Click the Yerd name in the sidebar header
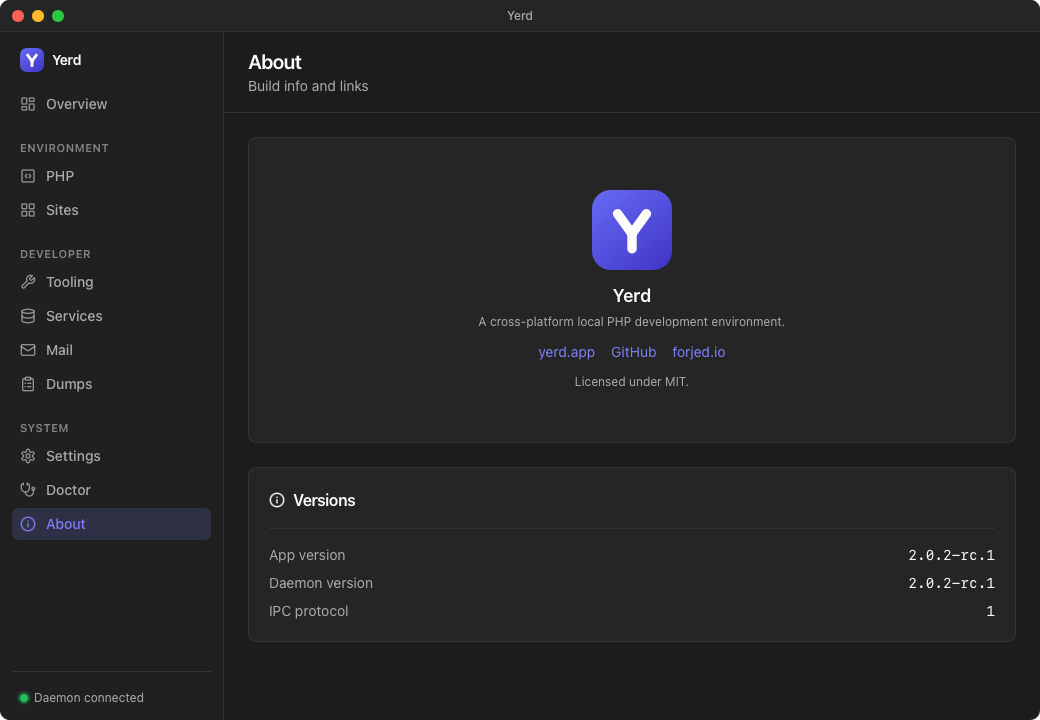 click(x=66, y=60)
